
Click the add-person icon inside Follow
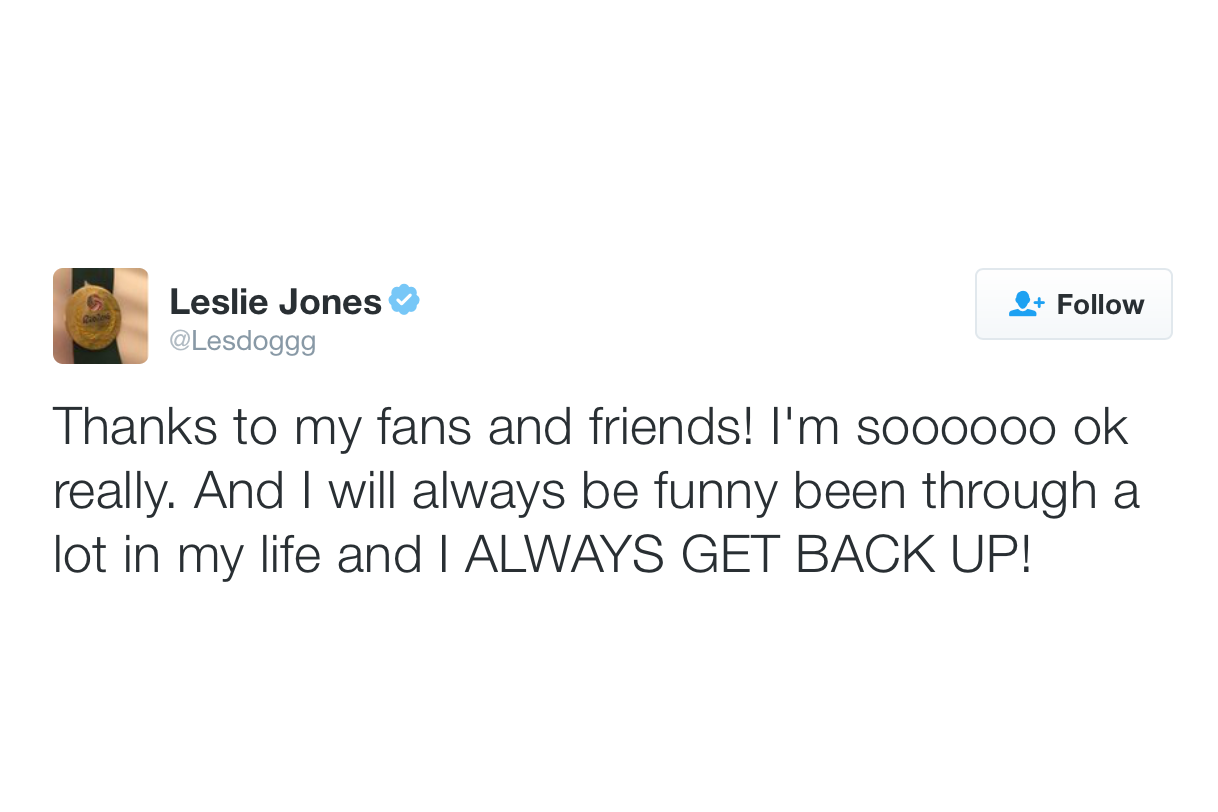tap(1026, 304)
